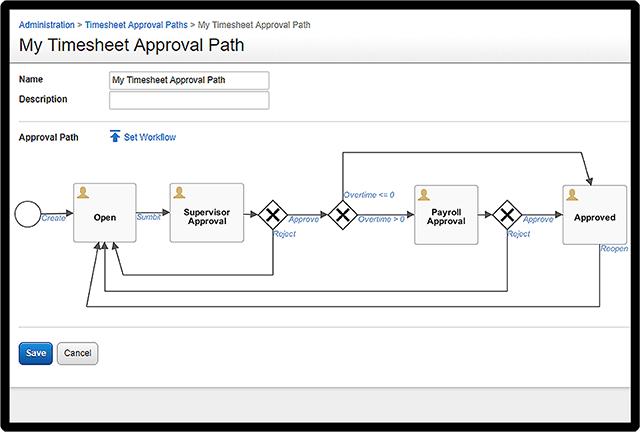
Task: Select the Approved step box
Action: pyautogui.click(x=595, y=215)
